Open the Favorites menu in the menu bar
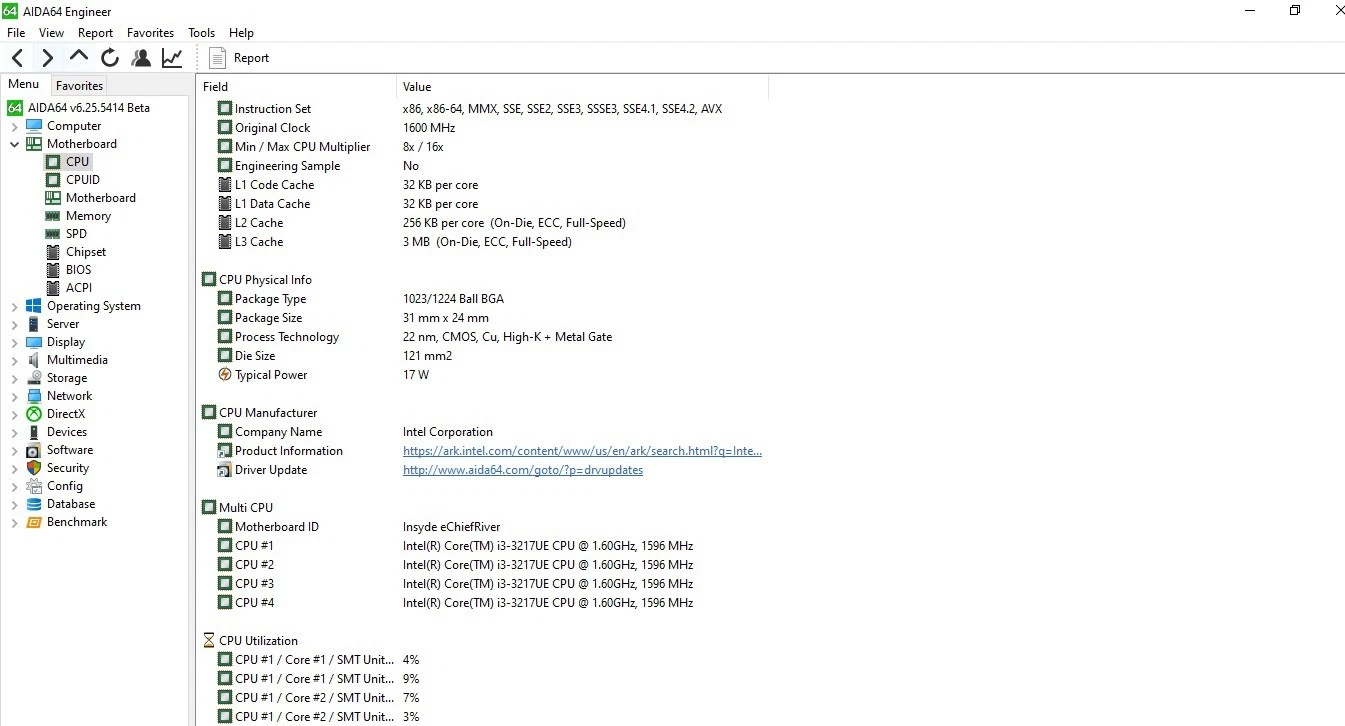 tap(150, 33)
